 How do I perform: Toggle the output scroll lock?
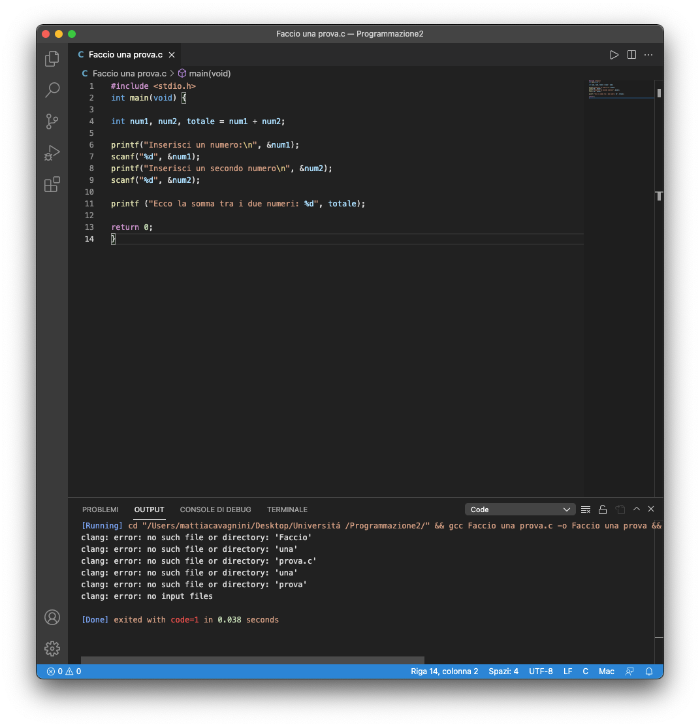click(603, 509)
